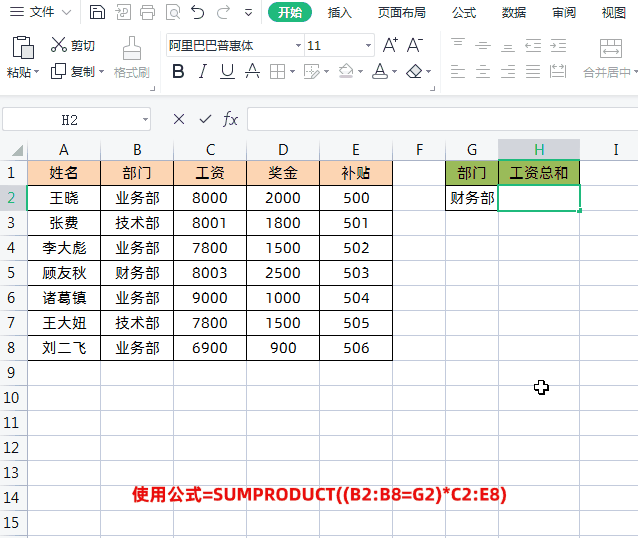Click the Save As icon
Screen dimensions: 638x538
coord(122,13)
